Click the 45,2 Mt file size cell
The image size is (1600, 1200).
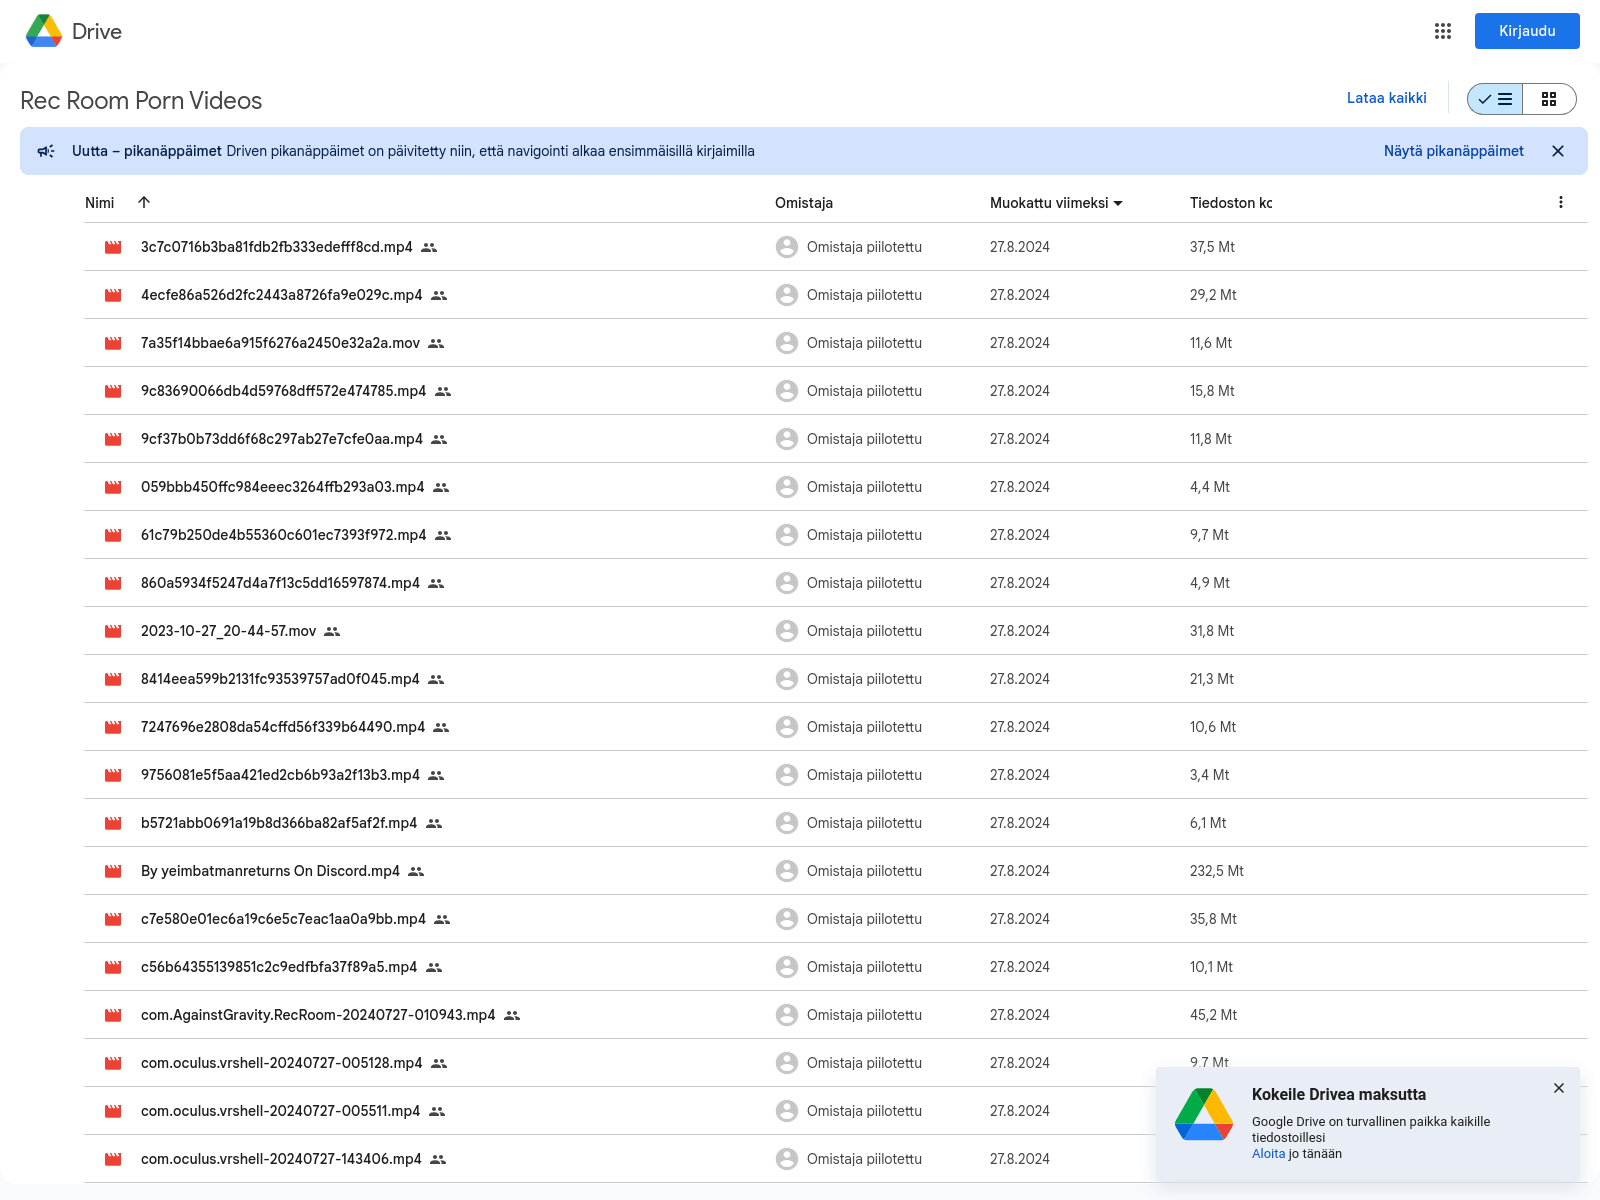pyautogui.click(x=1213, y=1015)
